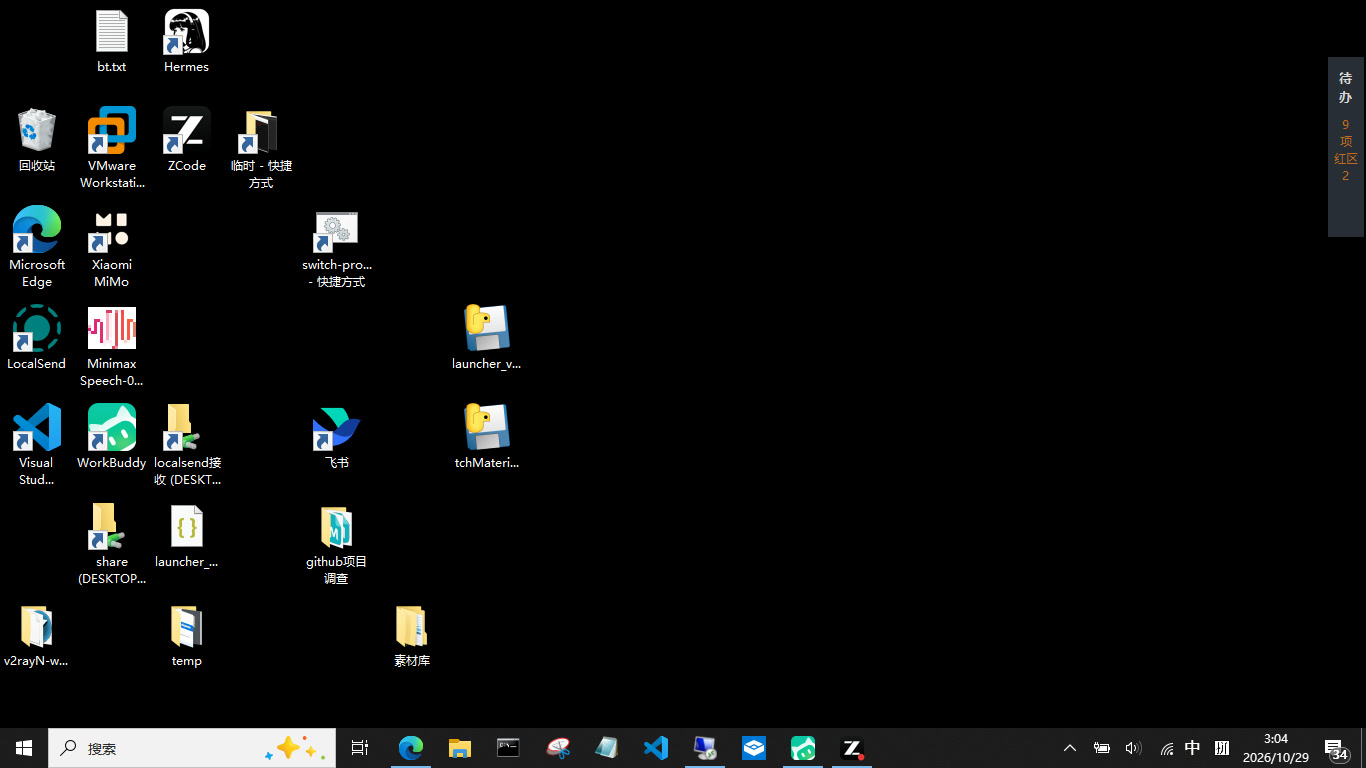Select the 回收站 recycle bin icon
Image resolution: width=1366 pixels, height=768 pixels.
37,140
